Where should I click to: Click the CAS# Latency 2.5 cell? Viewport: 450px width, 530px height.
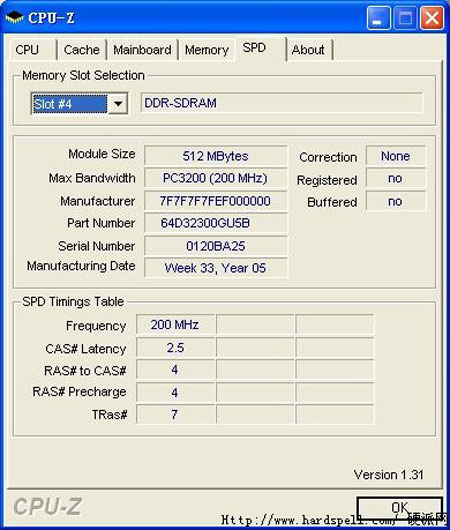[175, 347]
